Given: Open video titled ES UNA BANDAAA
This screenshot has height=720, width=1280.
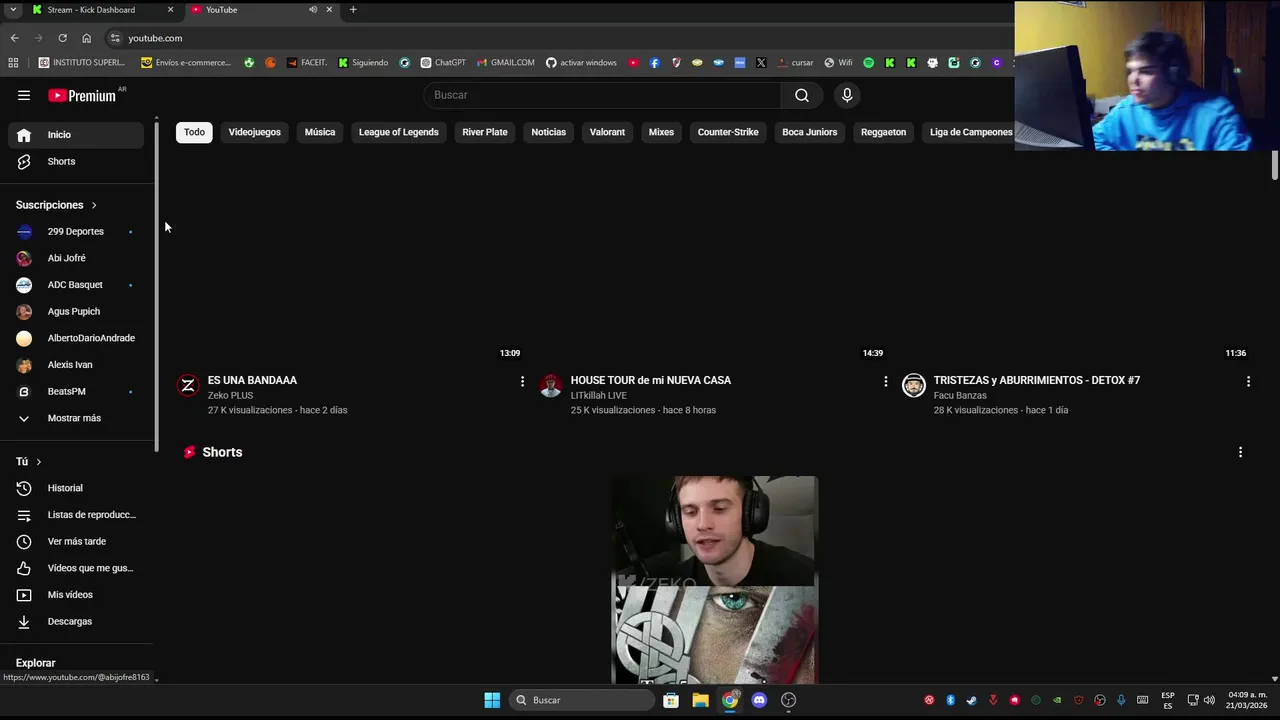Looking at the screenshot, I should pos(252,380).
